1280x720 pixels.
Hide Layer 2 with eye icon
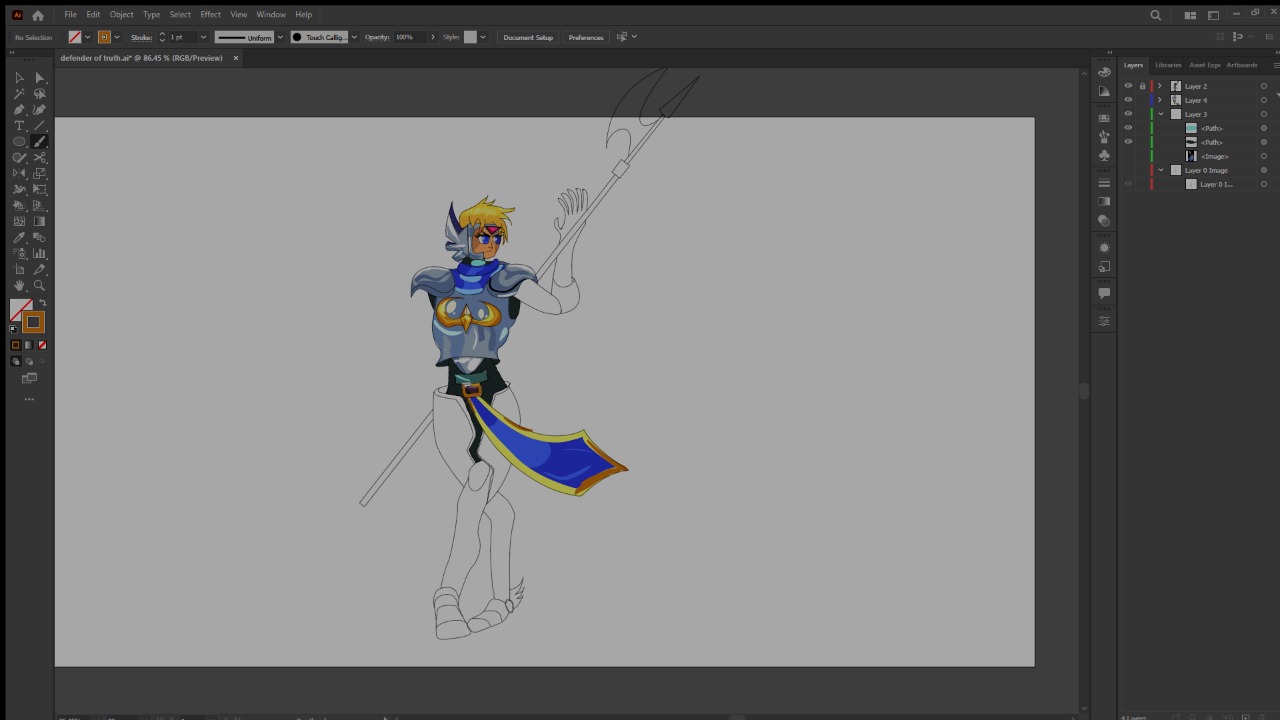pyautogui.click(x=1128, y=86)
